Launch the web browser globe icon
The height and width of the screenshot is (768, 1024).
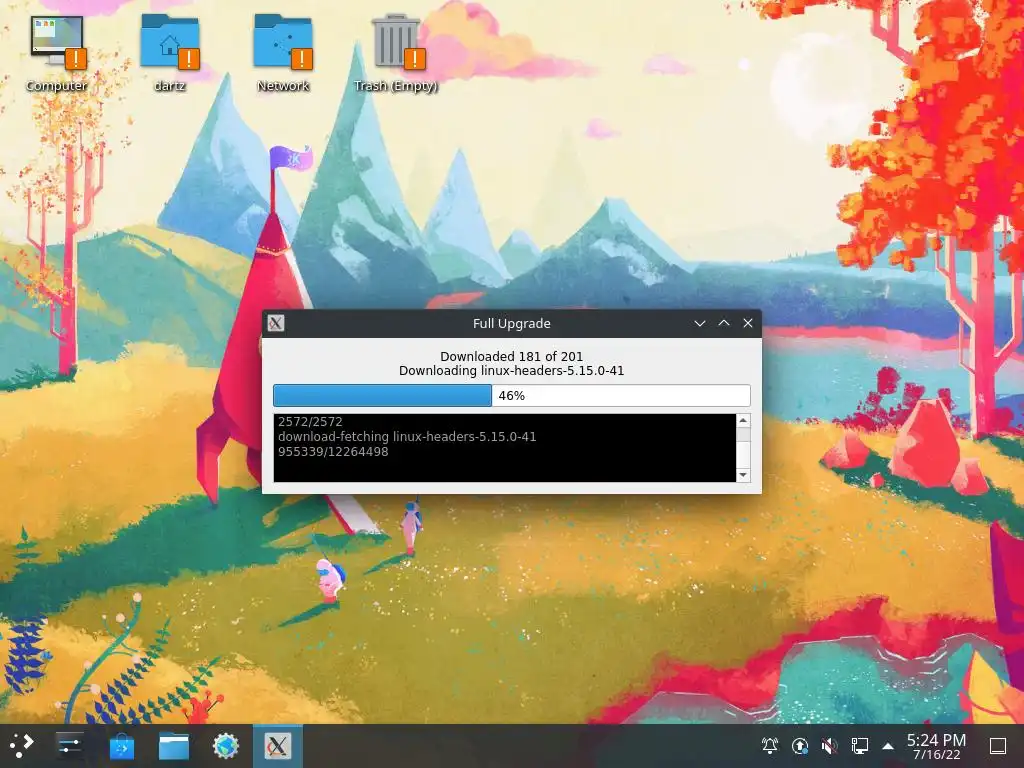pos(226,745)
